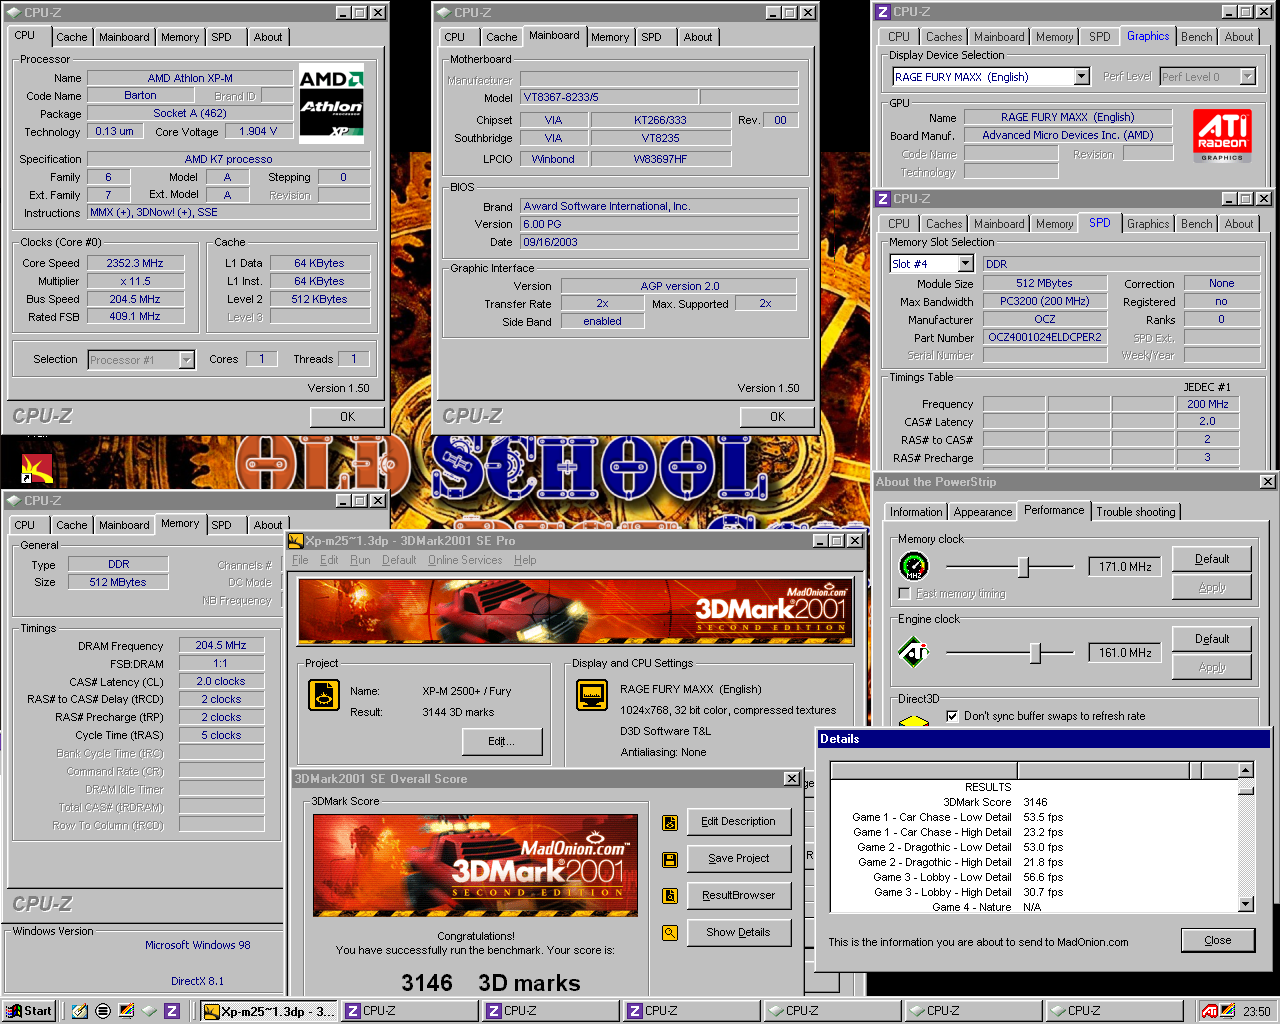
Task: Click the Edit Description document icon
Action: coord(670,822)
